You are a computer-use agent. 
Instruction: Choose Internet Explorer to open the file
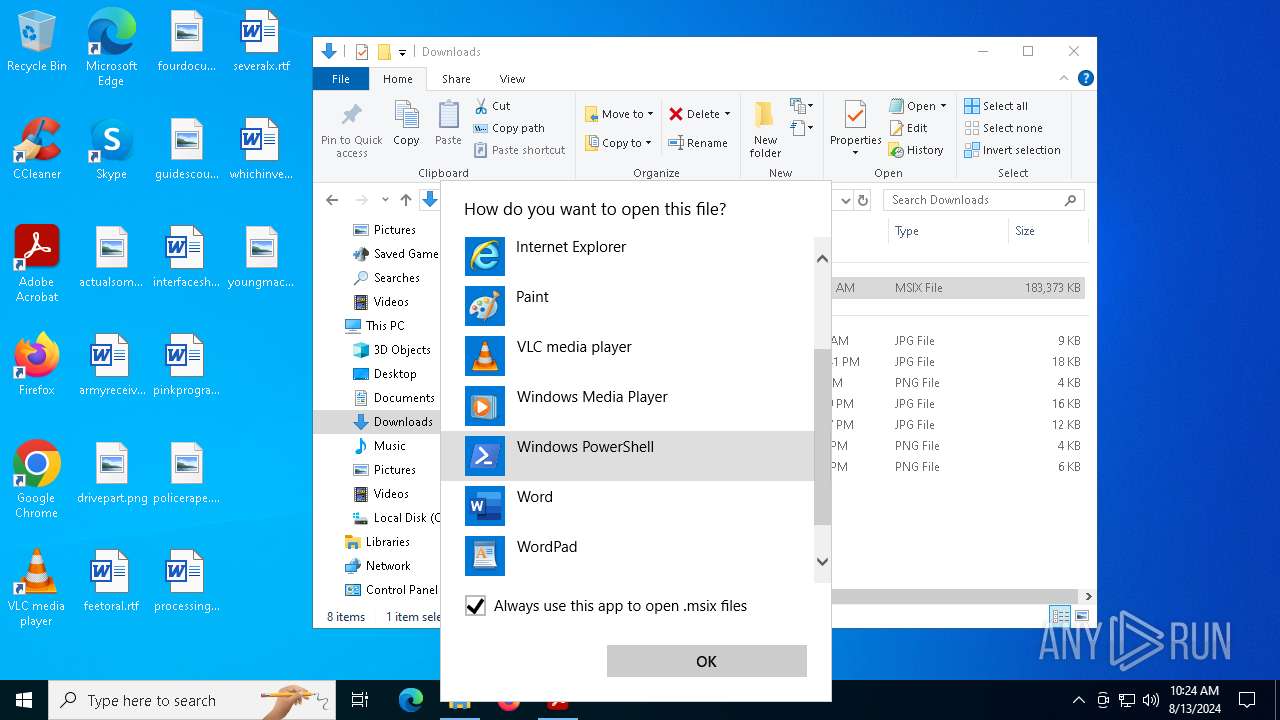(x=627, y=256)
